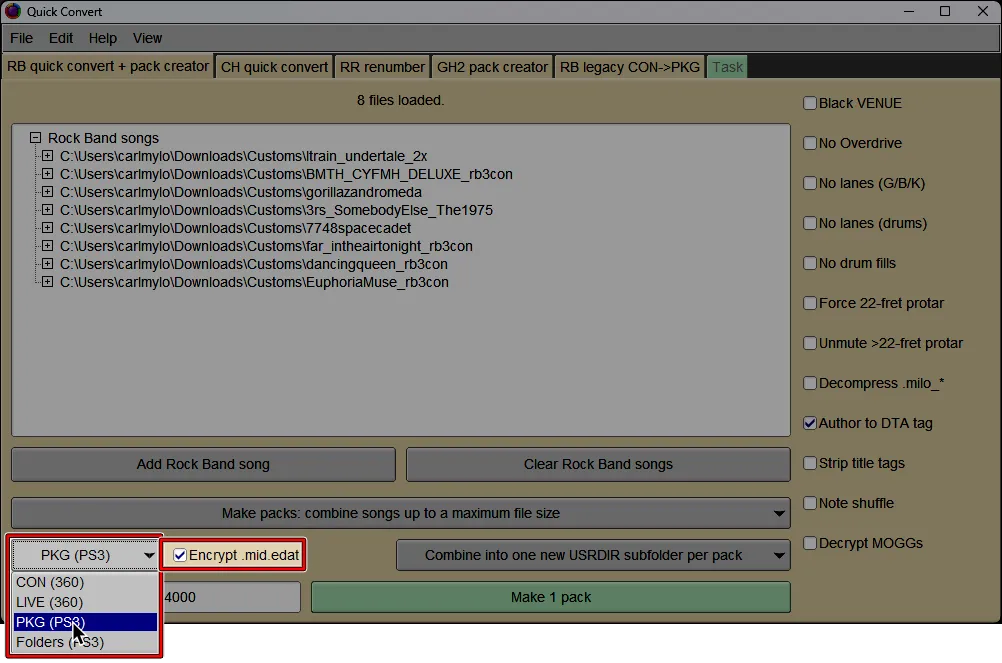
Task: Open the Make packs mode dropdown
Action: point(401,513)
